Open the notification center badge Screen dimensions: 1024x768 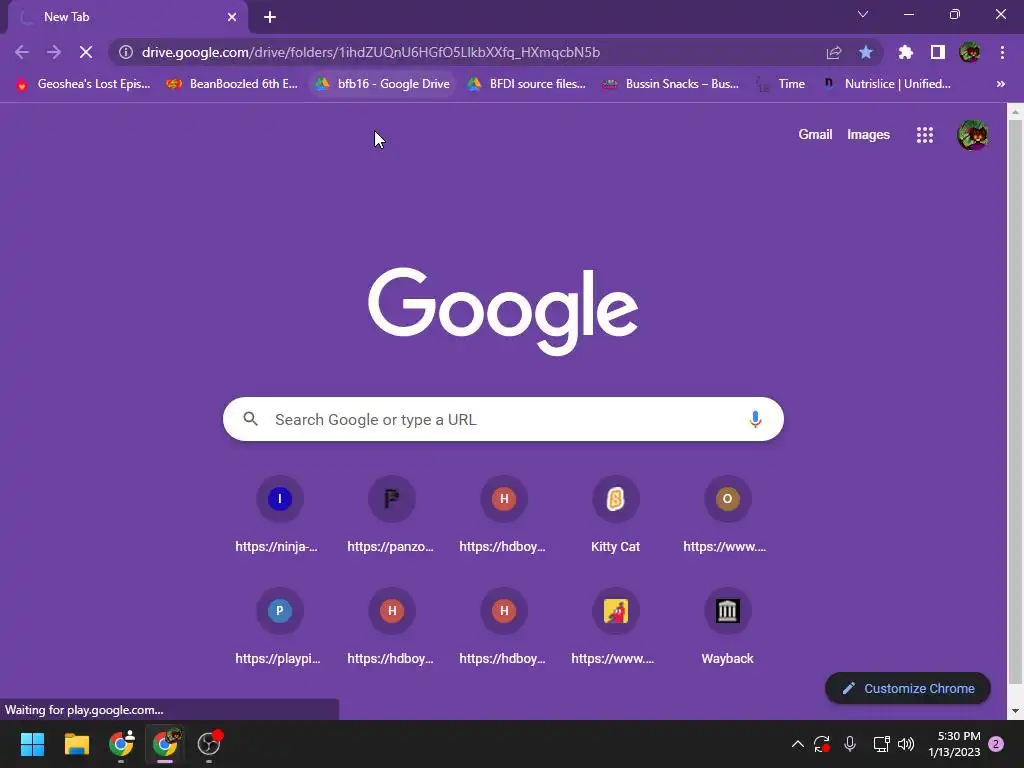tap(996, 744)
